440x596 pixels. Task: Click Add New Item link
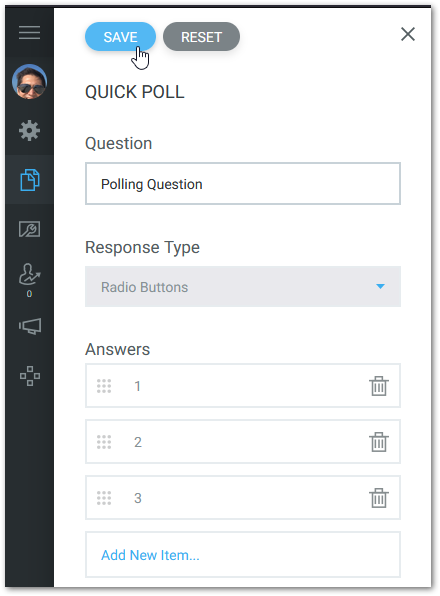point(150,555)
